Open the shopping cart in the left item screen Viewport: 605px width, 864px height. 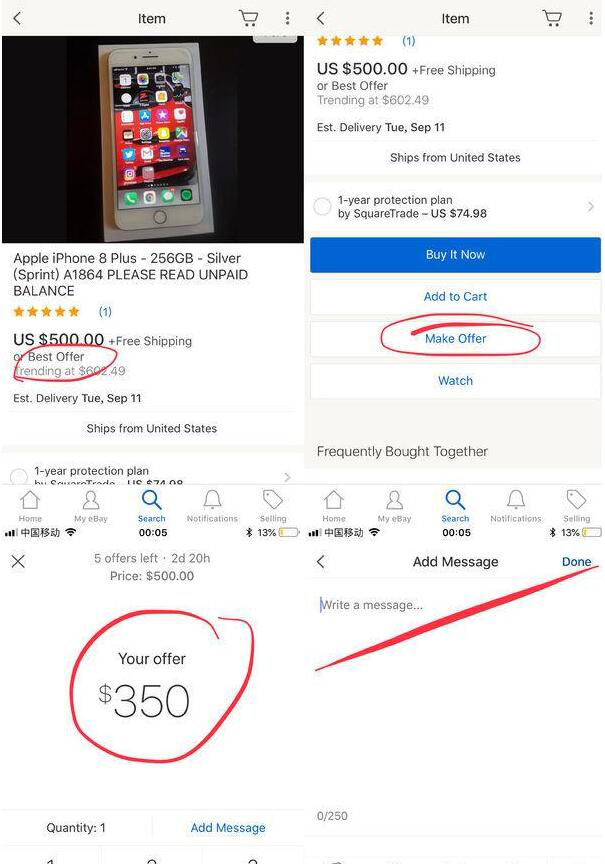click(x=249, y=18)
